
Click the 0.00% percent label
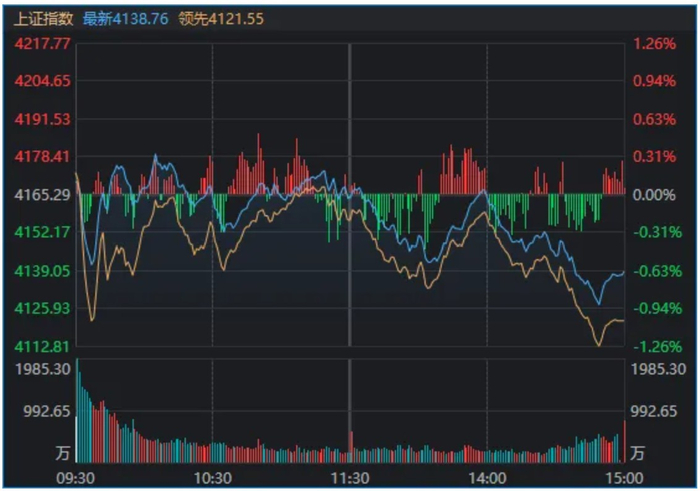(x=654, y=195)
